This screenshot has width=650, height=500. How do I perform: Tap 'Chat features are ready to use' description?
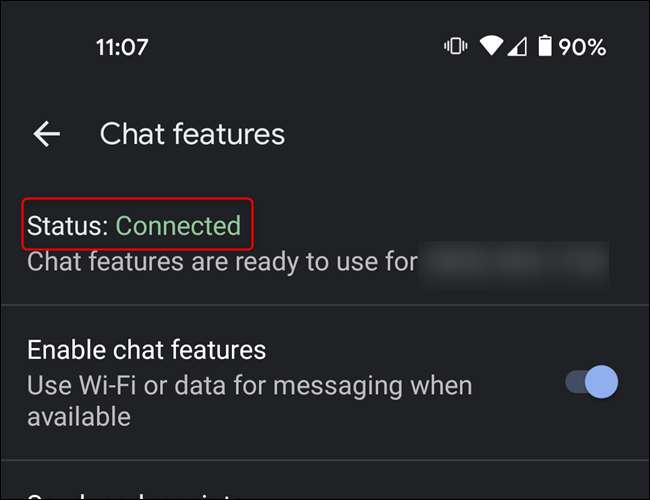(222, 262)
